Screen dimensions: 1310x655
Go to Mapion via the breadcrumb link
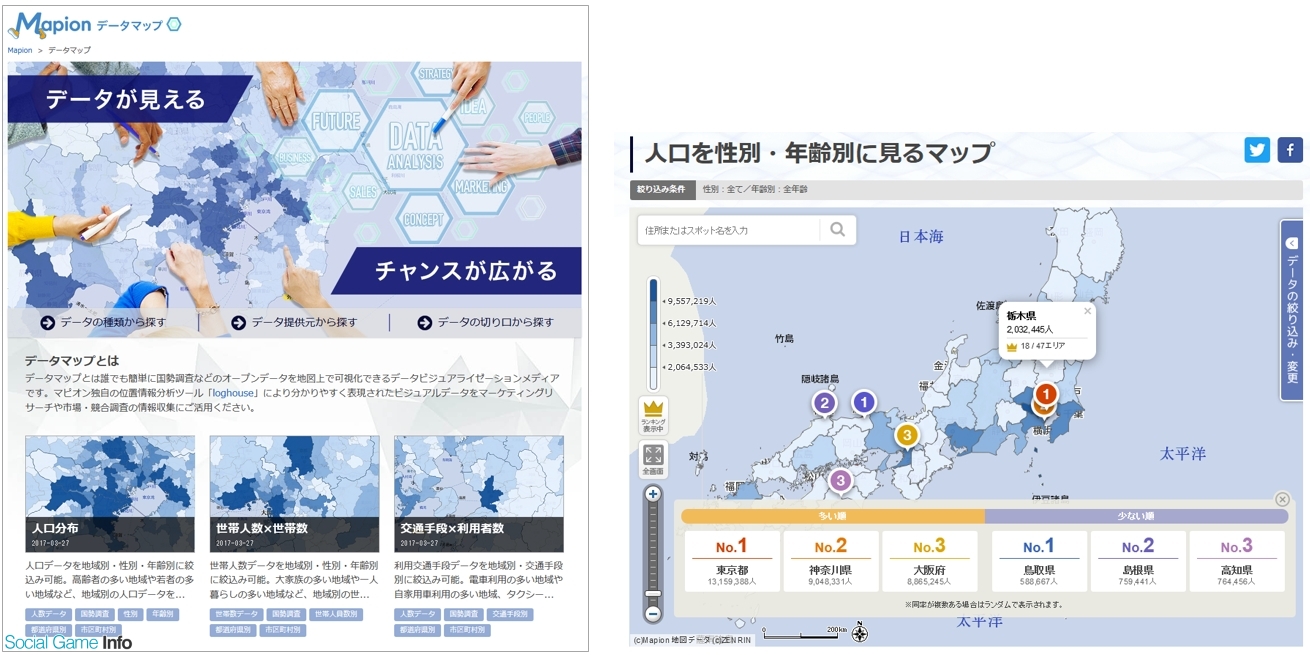tap(20, 50)
